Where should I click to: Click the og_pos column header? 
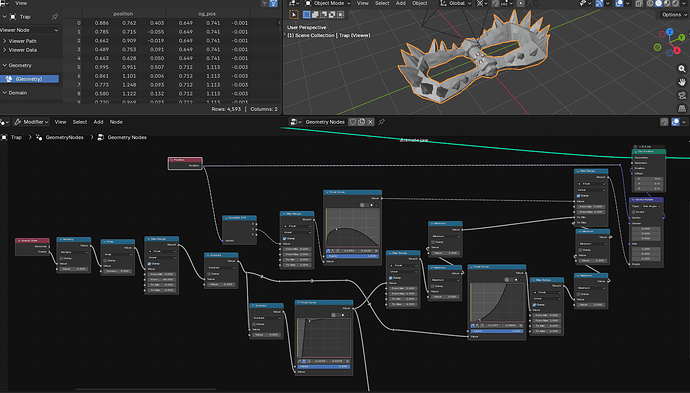pos(207,14)
